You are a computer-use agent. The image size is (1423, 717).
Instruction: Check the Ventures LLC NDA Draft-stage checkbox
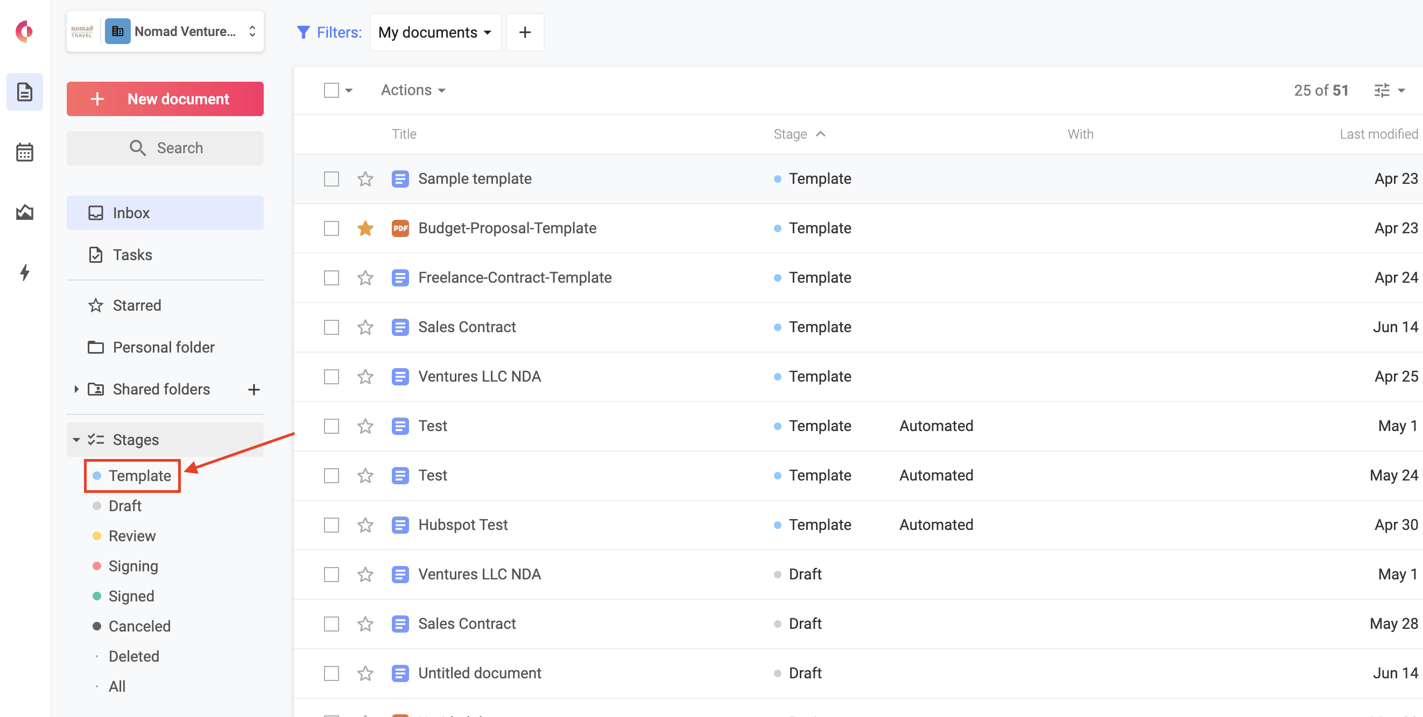pos(331,574)
